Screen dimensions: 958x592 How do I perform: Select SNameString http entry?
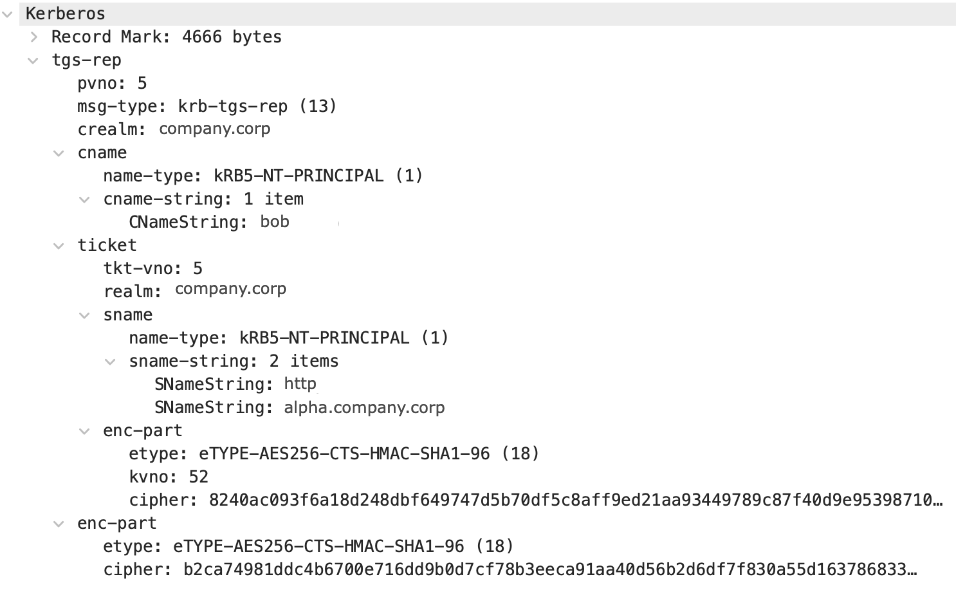click(x=235, y=384)
